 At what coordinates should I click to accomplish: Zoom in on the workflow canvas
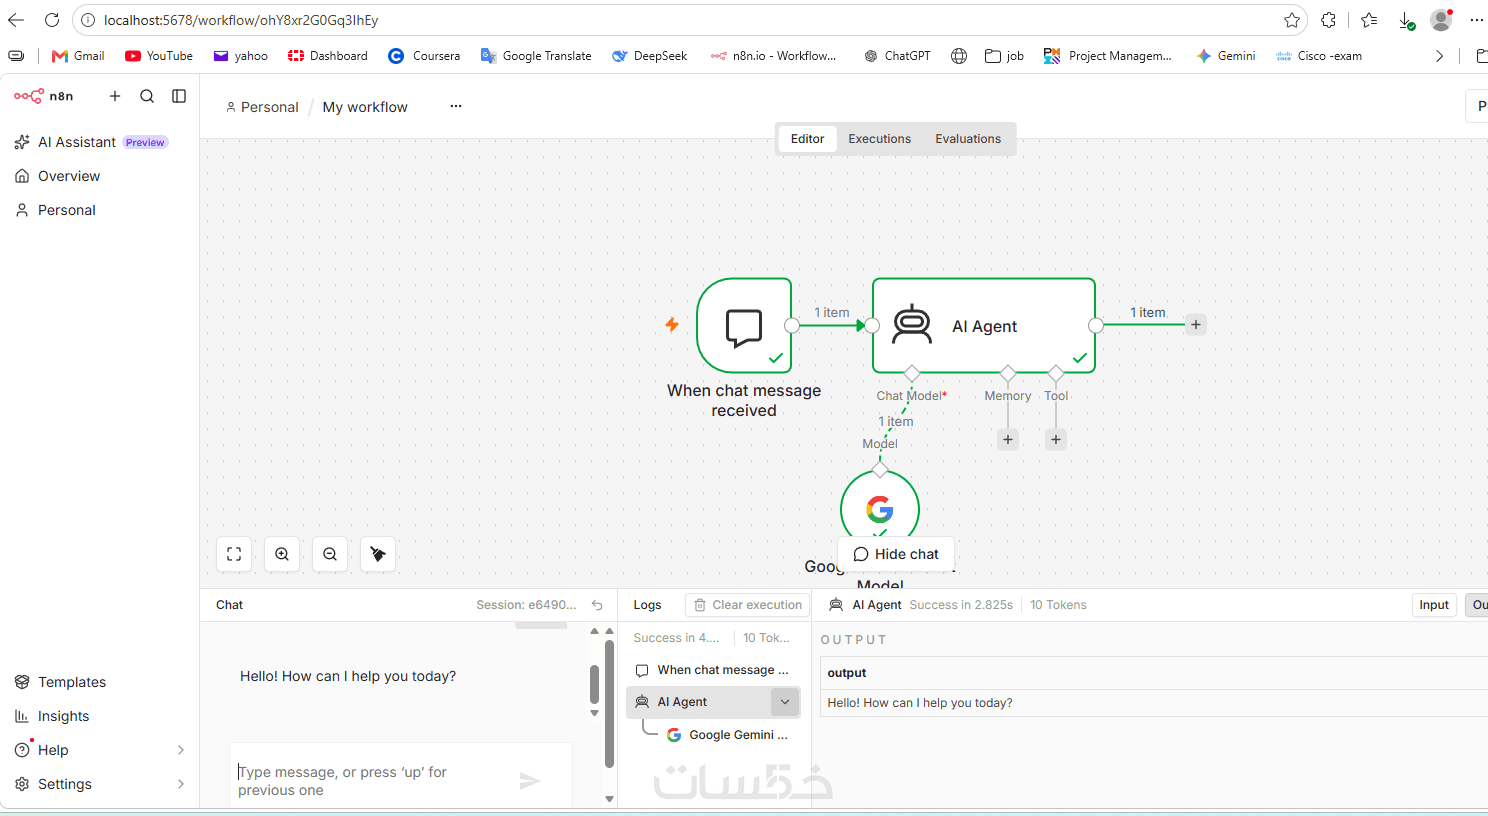click(282, 554)
